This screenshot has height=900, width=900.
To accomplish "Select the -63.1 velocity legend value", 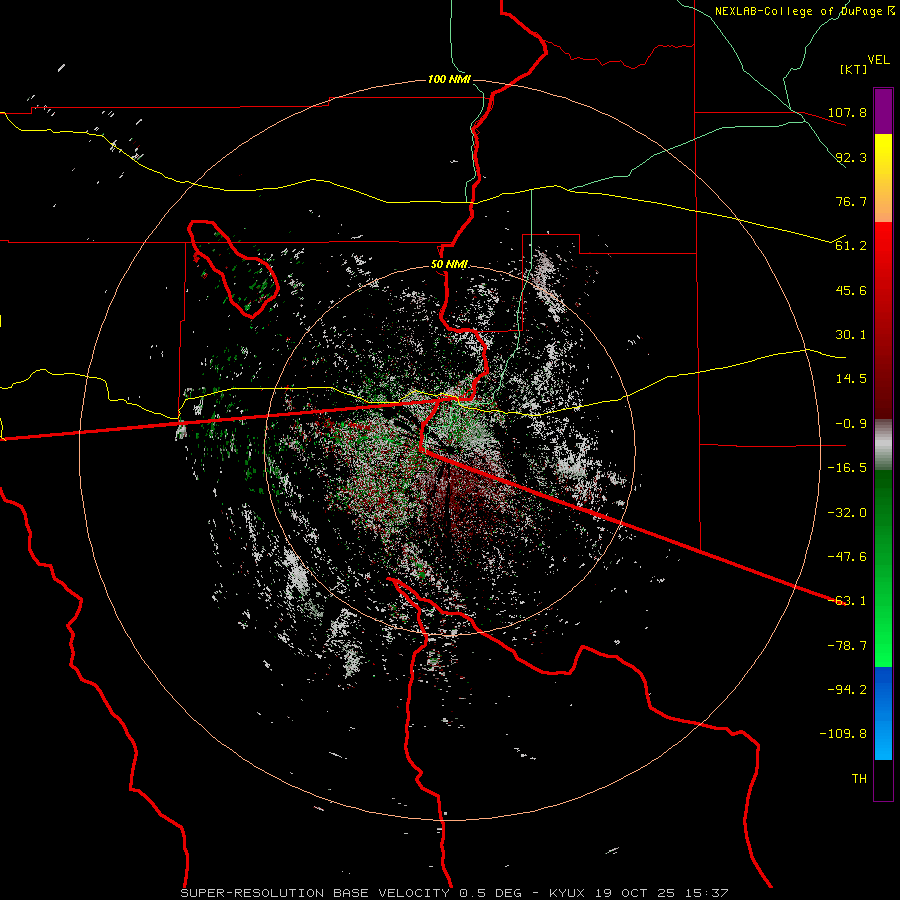I will 847,601.
